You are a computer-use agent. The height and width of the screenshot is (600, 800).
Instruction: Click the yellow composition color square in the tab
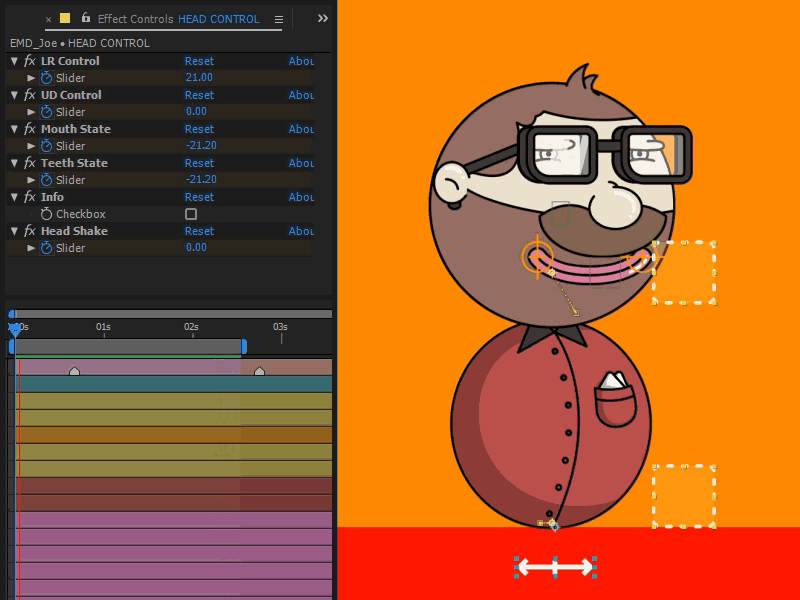pyautogui.click(x=65, y=18)
